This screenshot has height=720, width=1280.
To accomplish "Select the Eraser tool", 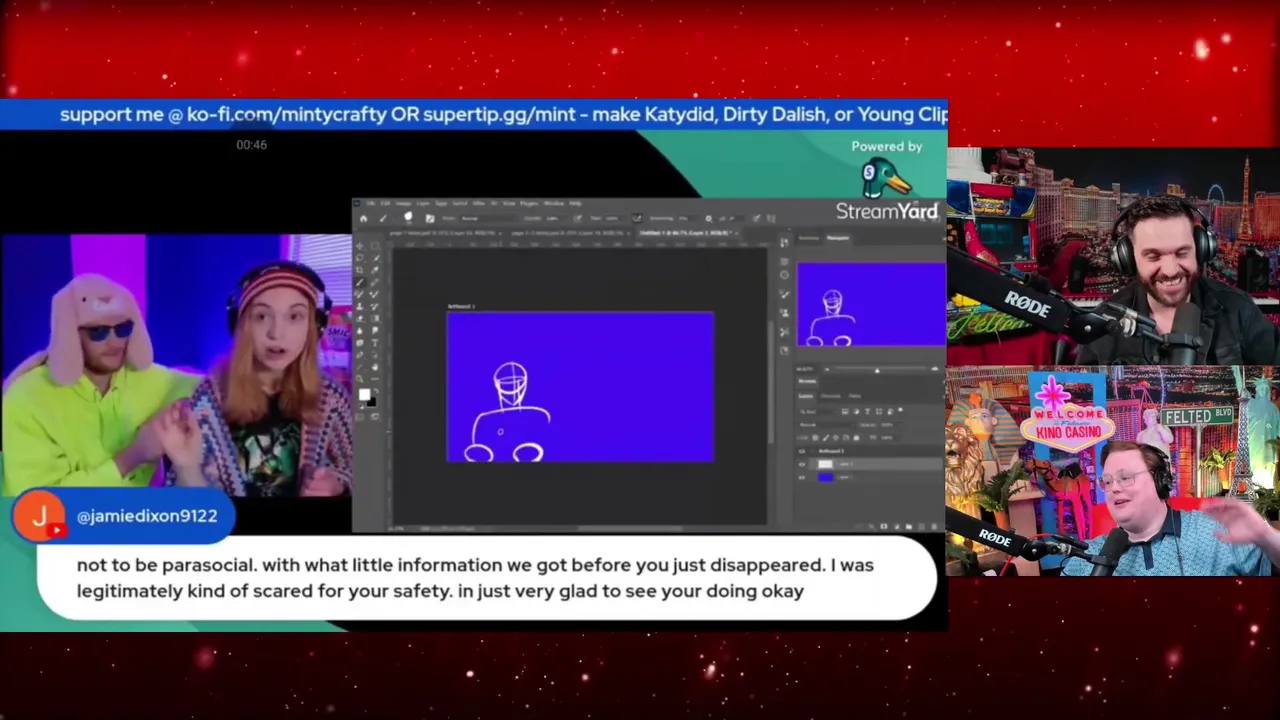I will pos(359,319).
